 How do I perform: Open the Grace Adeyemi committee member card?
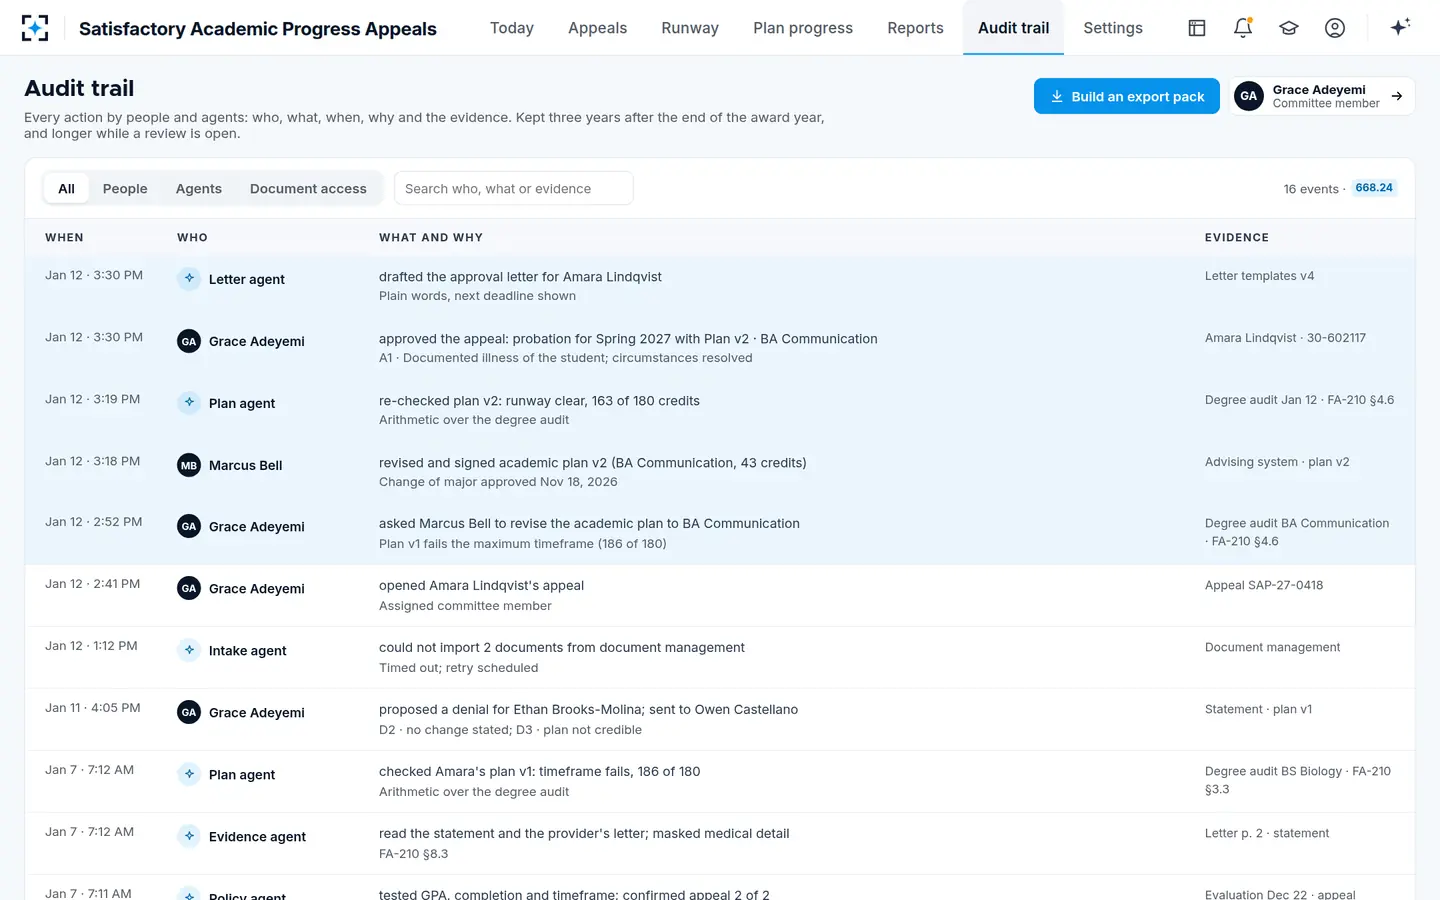1322,96
